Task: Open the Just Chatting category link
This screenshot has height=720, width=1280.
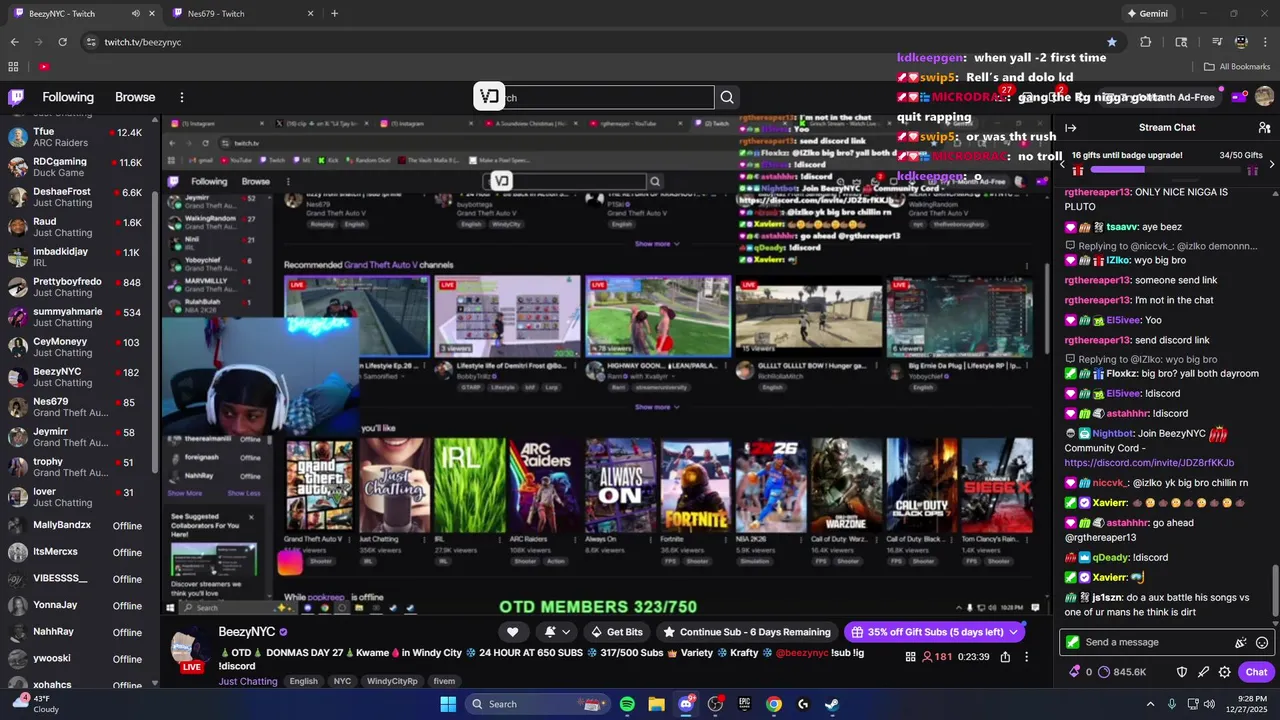Action: [248, 681]
